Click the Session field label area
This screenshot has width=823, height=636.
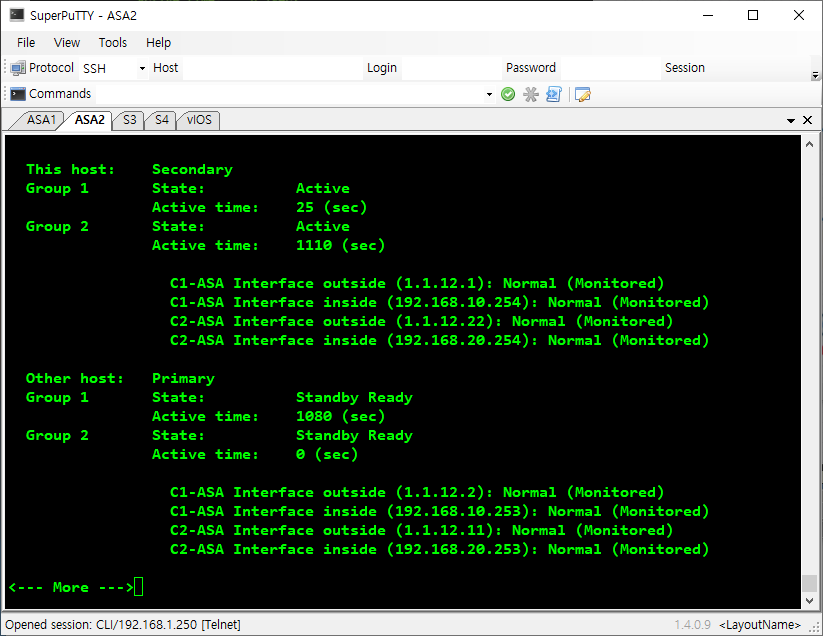(684, 68)
